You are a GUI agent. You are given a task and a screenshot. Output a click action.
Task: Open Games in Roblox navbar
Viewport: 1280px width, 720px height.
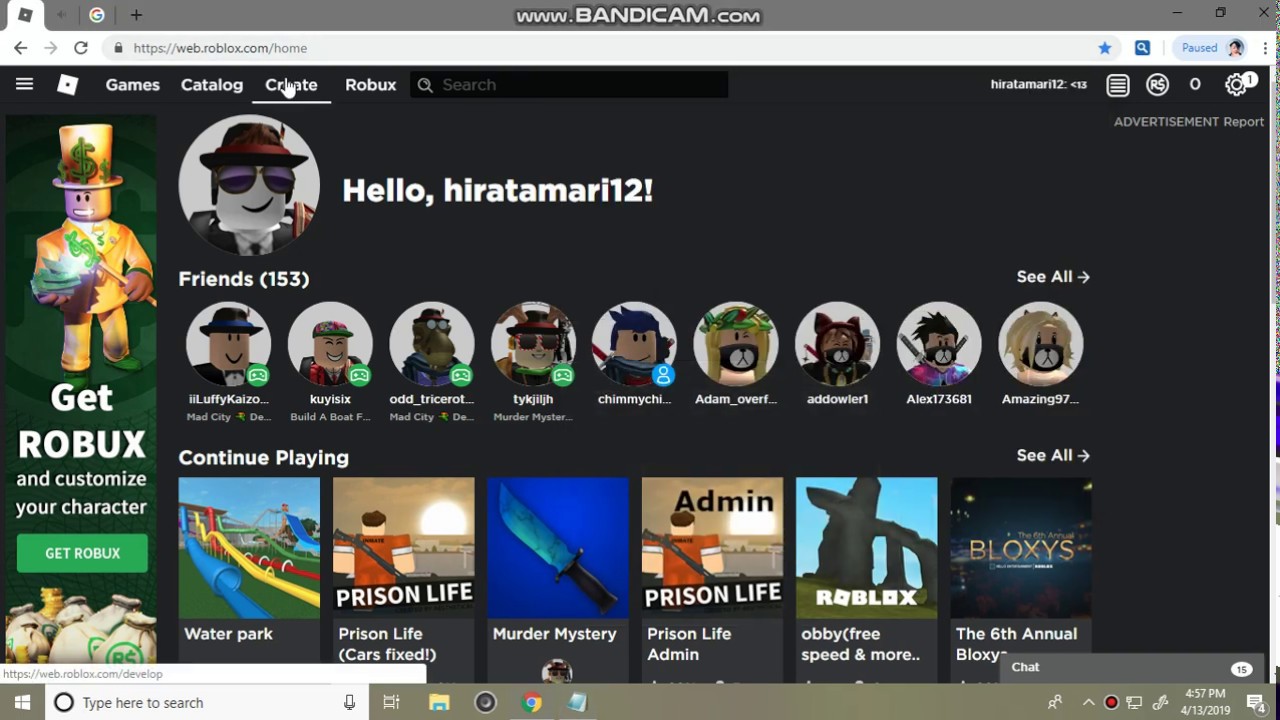[x=133, y=85]
